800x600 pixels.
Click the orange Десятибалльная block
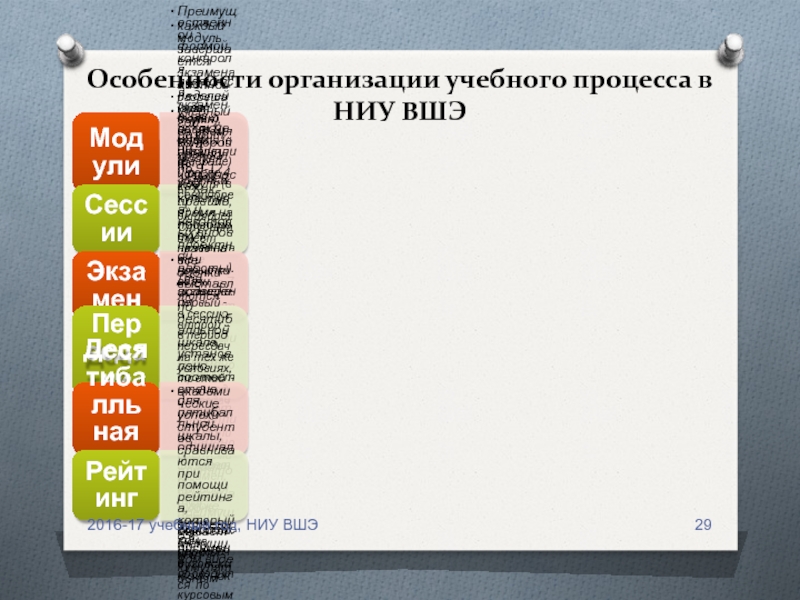(x=116, y=416)
